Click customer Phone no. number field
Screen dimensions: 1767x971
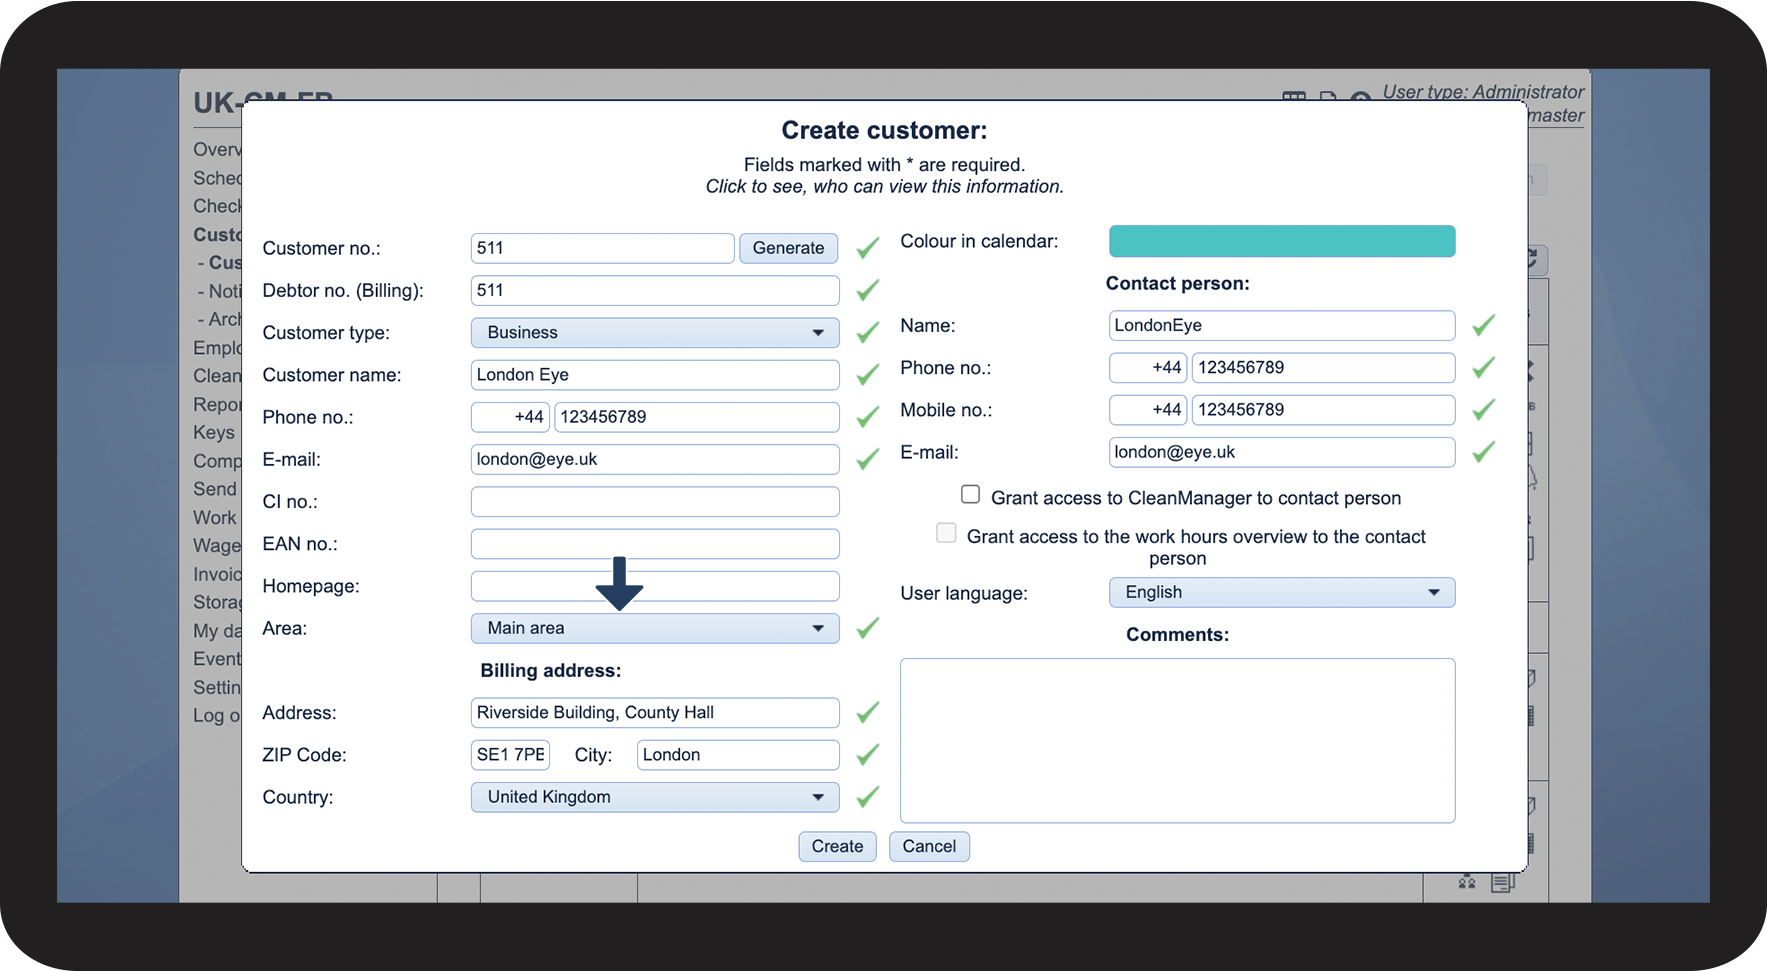(x=697, y=417)
